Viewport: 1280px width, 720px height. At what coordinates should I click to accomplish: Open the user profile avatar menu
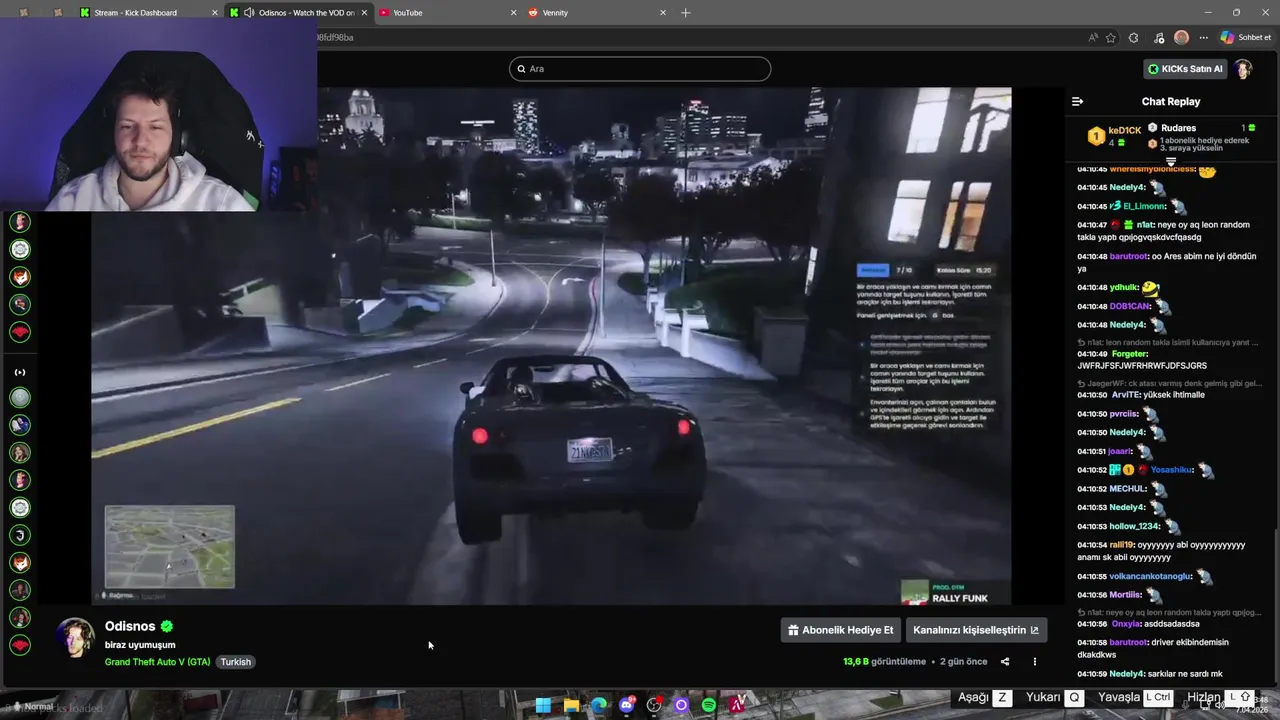(x=1243, y=69)
